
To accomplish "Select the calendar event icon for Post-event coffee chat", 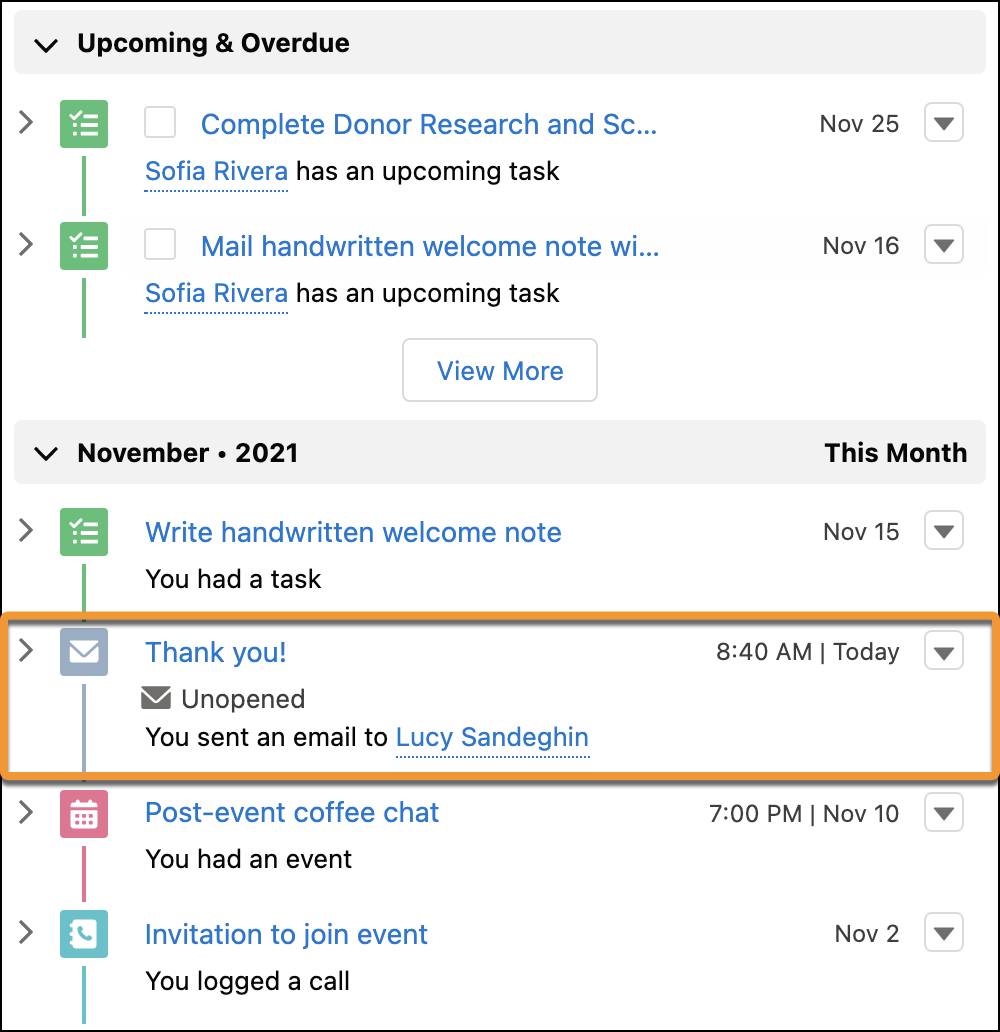I will pyautogui.click(x=83, y=814).
